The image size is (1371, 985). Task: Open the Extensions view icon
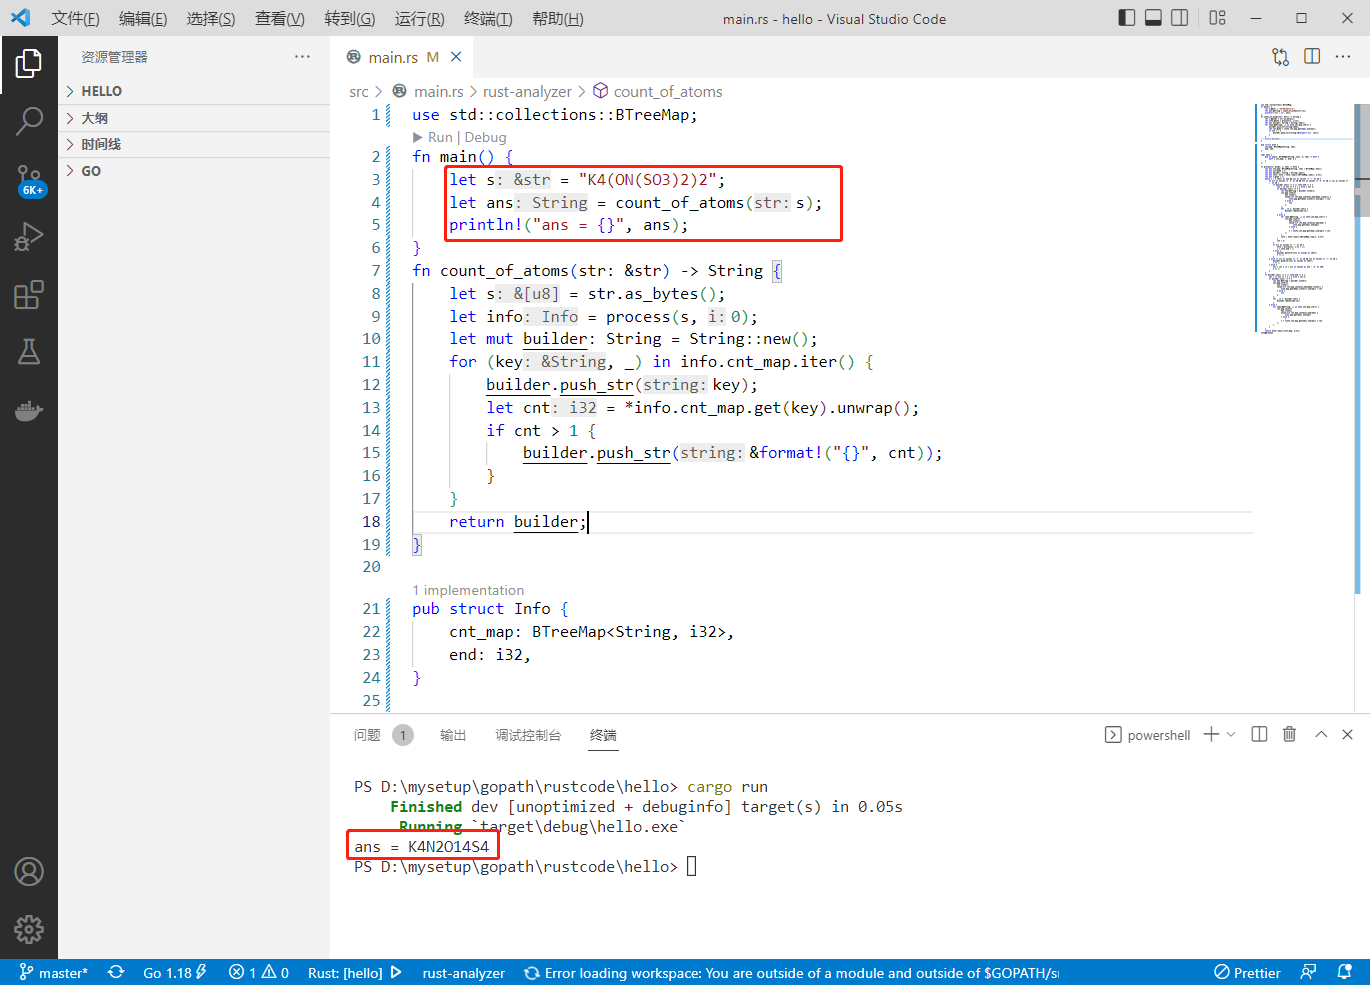(29, 295)
